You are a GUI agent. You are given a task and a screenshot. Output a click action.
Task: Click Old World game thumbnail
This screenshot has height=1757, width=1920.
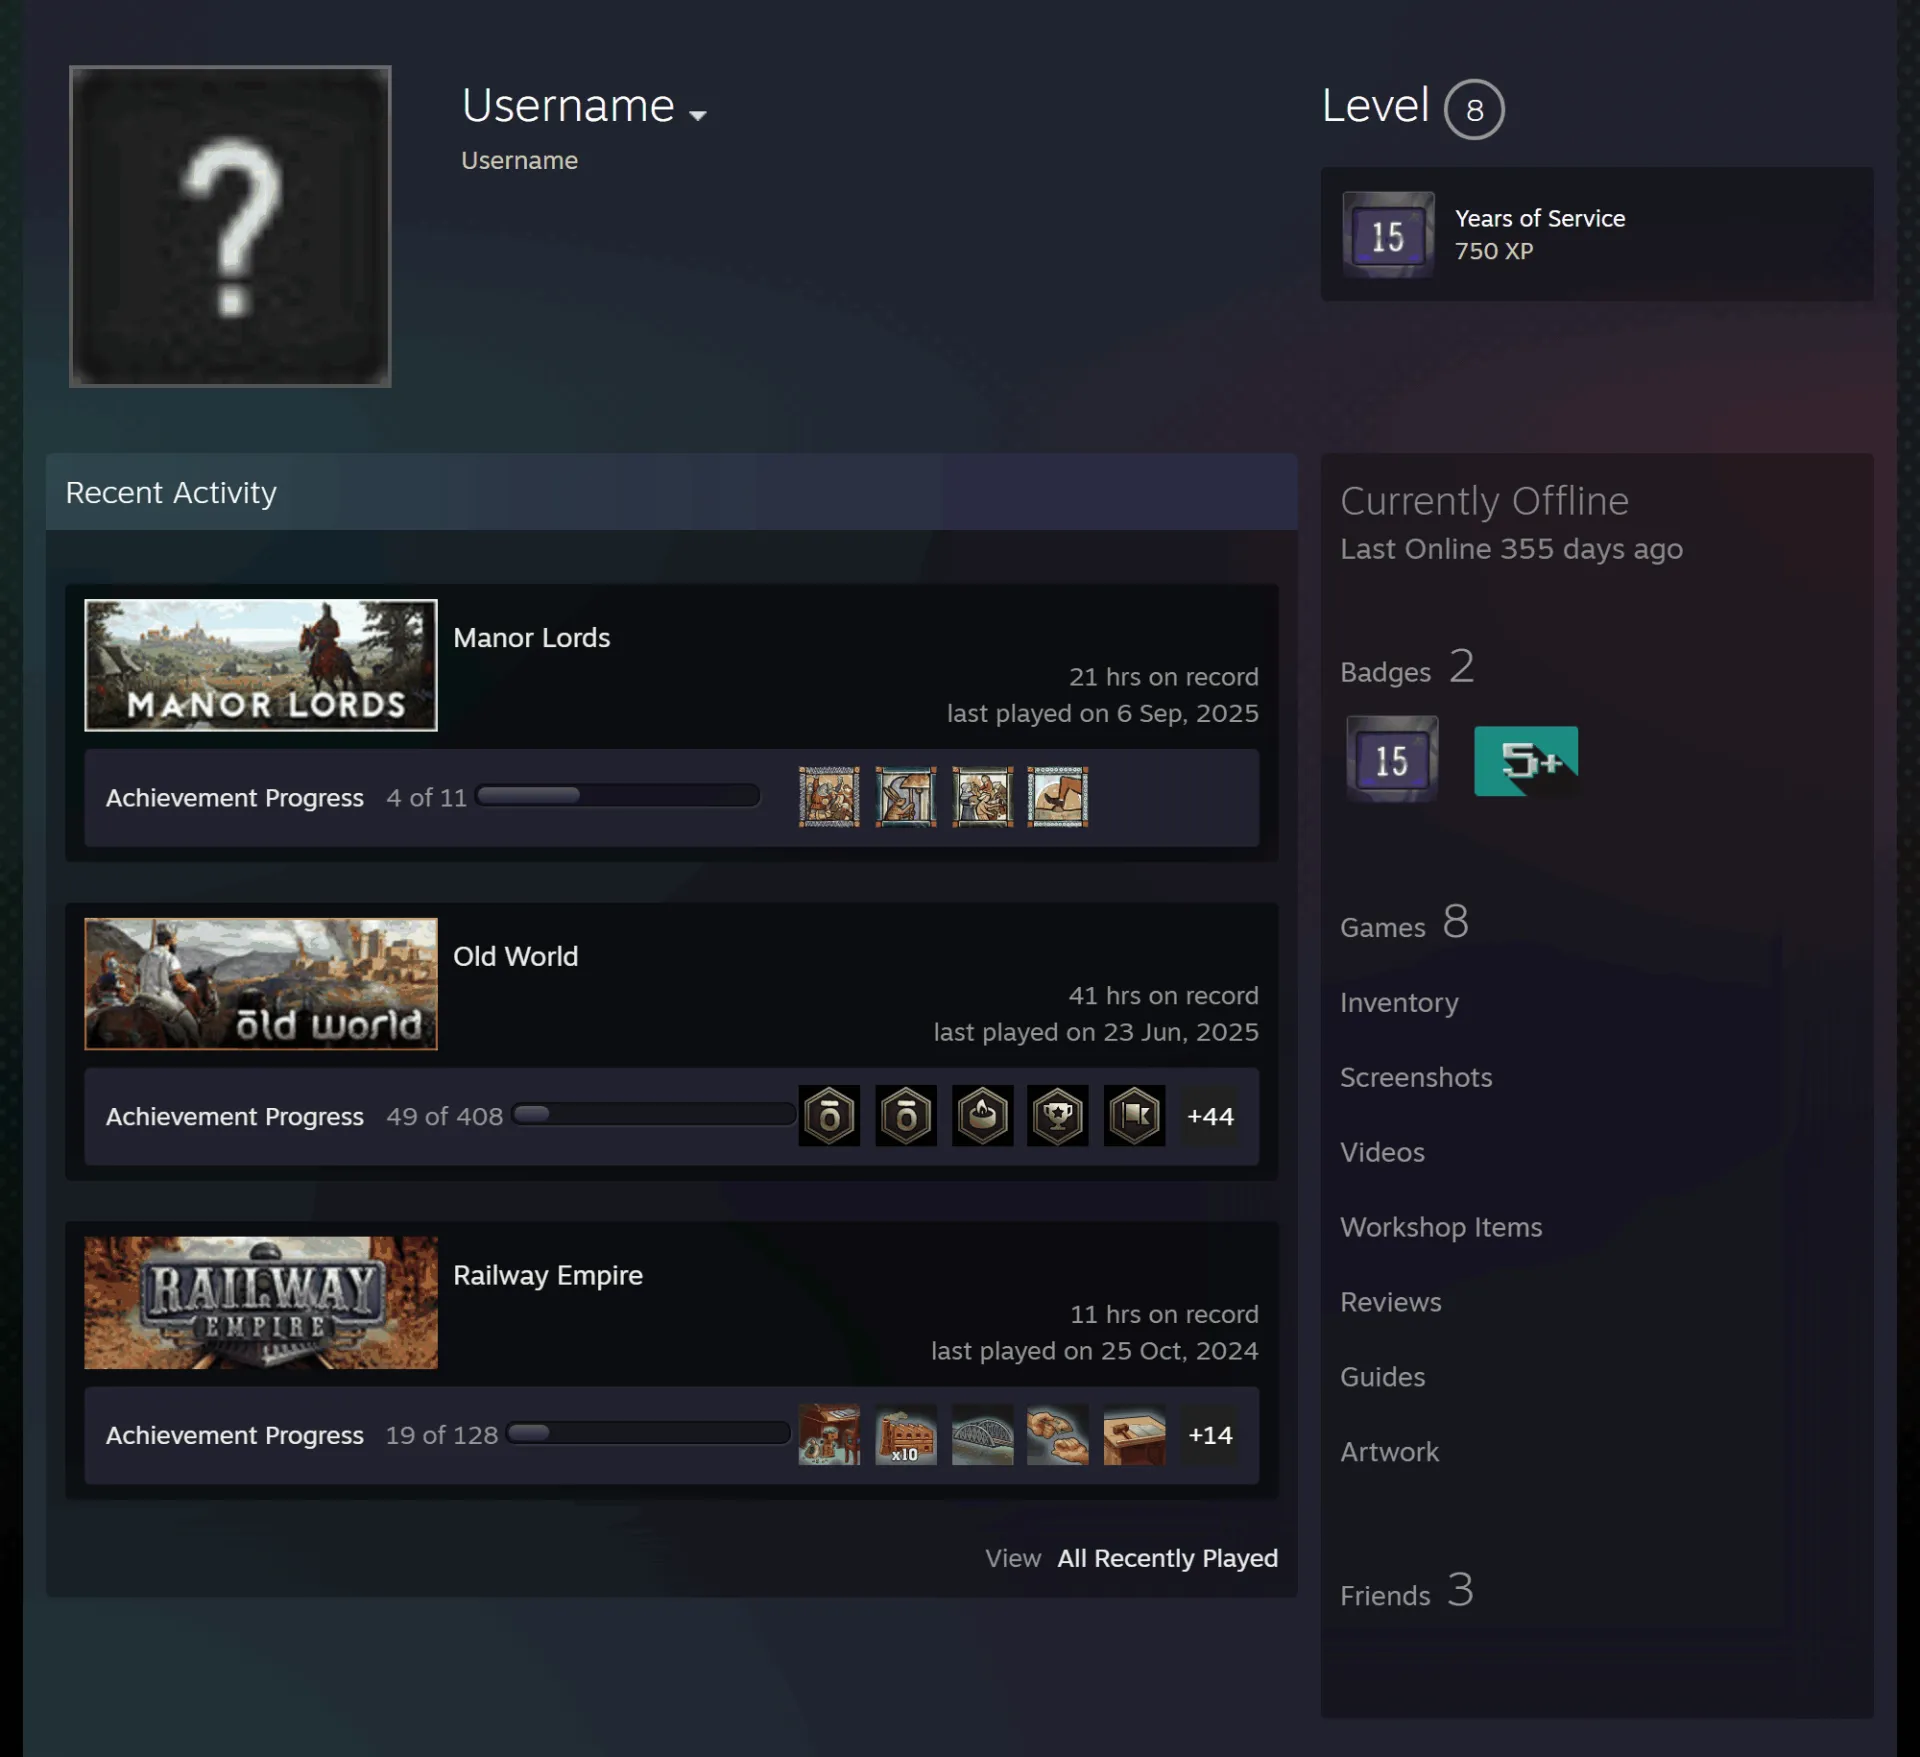point(261,984)
